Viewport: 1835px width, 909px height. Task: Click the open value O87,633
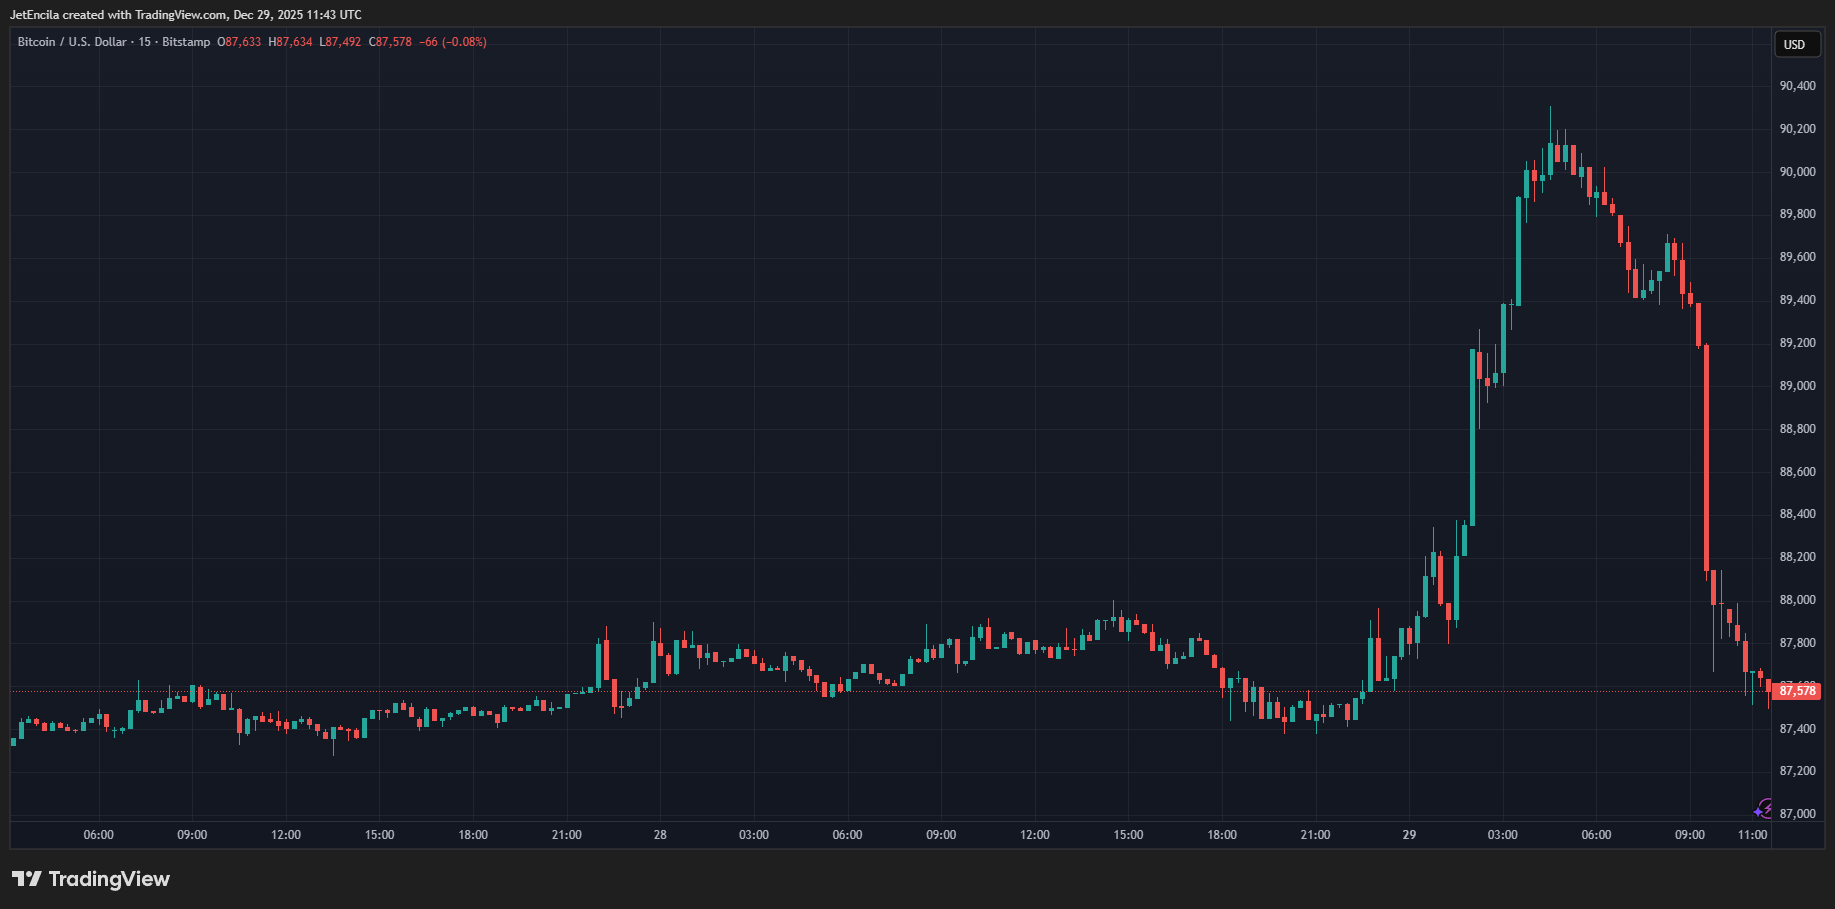[239, 42]
